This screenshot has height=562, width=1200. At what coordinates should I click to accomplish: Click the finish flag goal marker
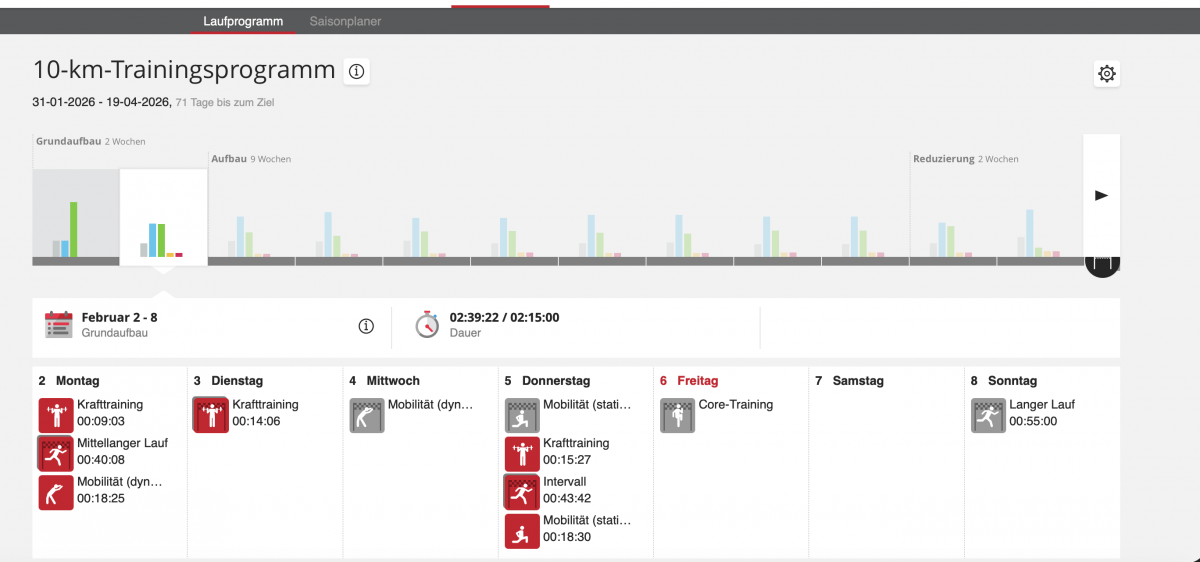click(1102, 266)
